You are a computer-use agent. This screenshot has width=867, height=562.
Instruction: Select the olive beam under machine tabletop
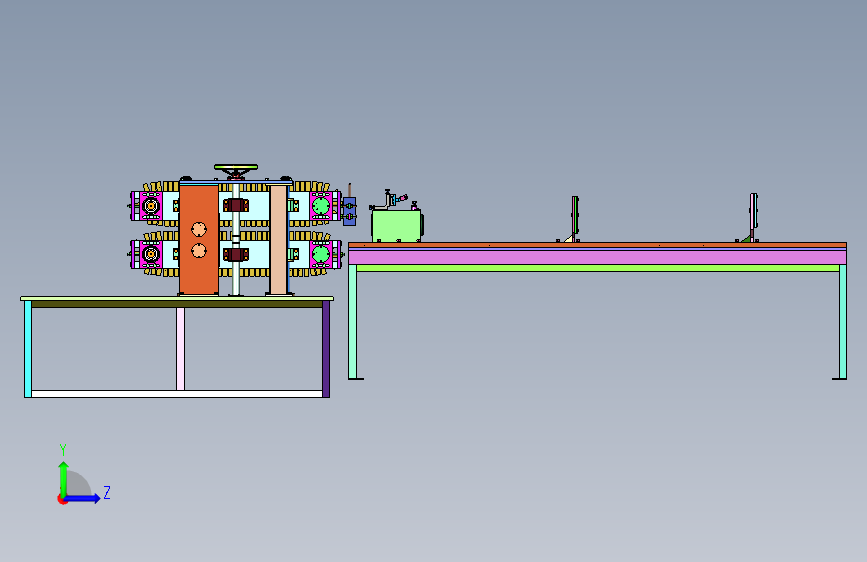177,304
